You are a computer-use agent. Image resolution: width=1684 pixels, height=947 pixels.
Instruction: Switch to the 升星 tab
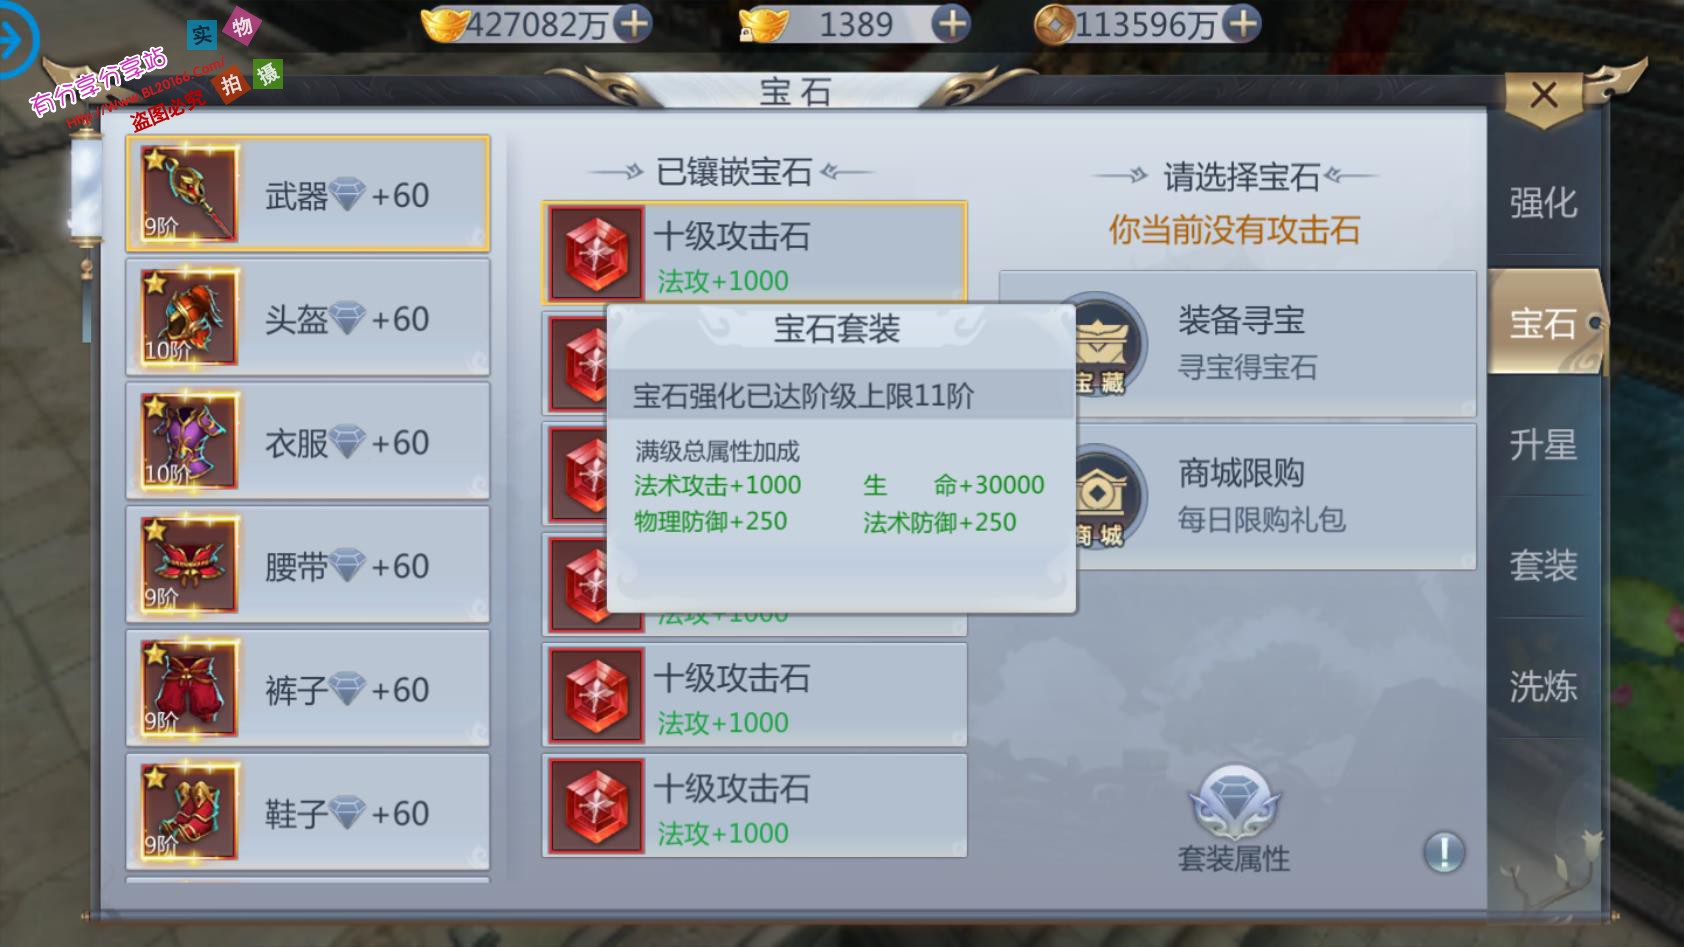pos(1543,445)
